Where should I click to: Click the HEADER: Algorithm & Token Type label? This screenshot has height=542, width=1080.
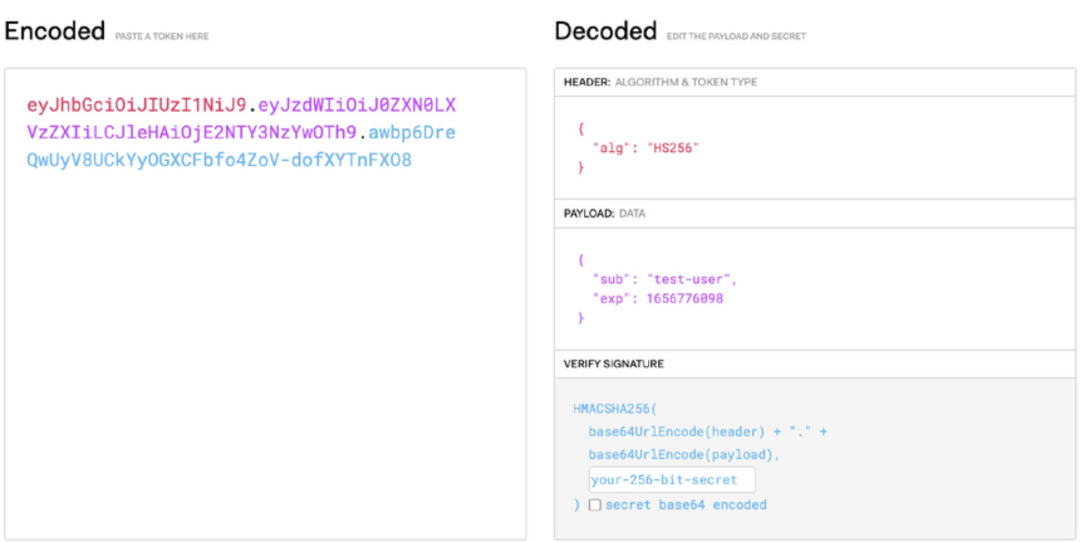pos(660,82)
